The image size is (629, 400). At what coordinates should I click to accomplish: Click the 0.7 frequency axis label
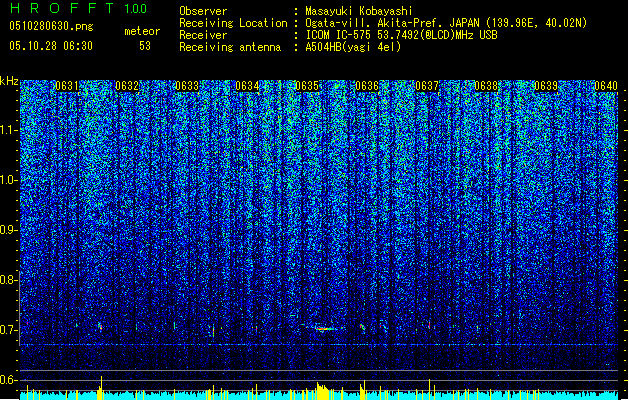(8, 330)
